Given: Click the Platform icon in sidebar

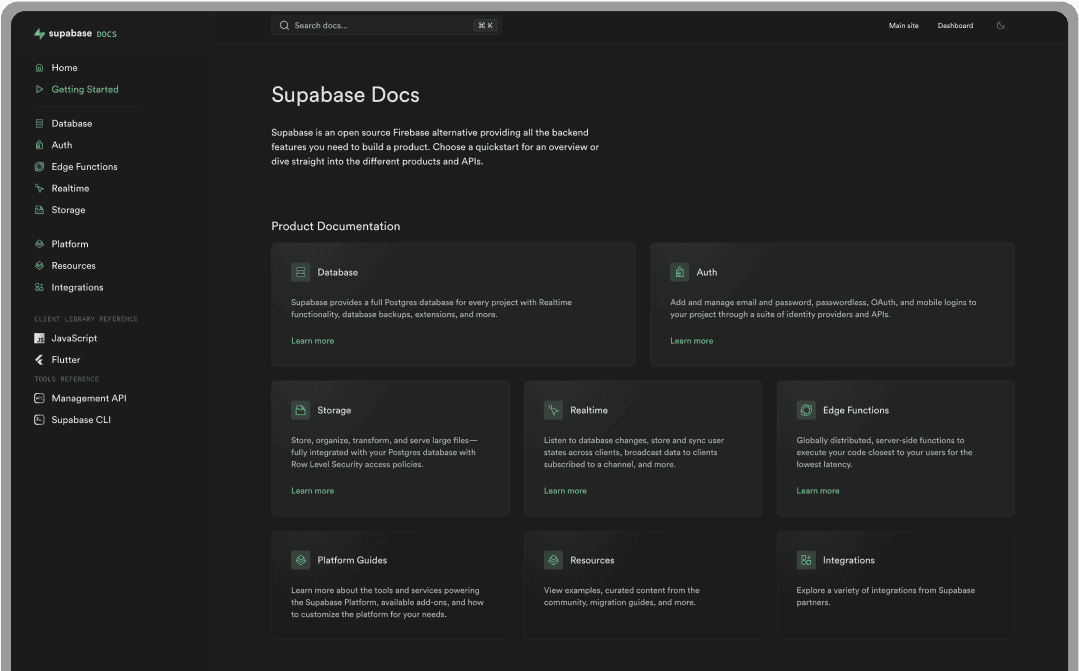Looking at the screenshot, I should [39, 244].
